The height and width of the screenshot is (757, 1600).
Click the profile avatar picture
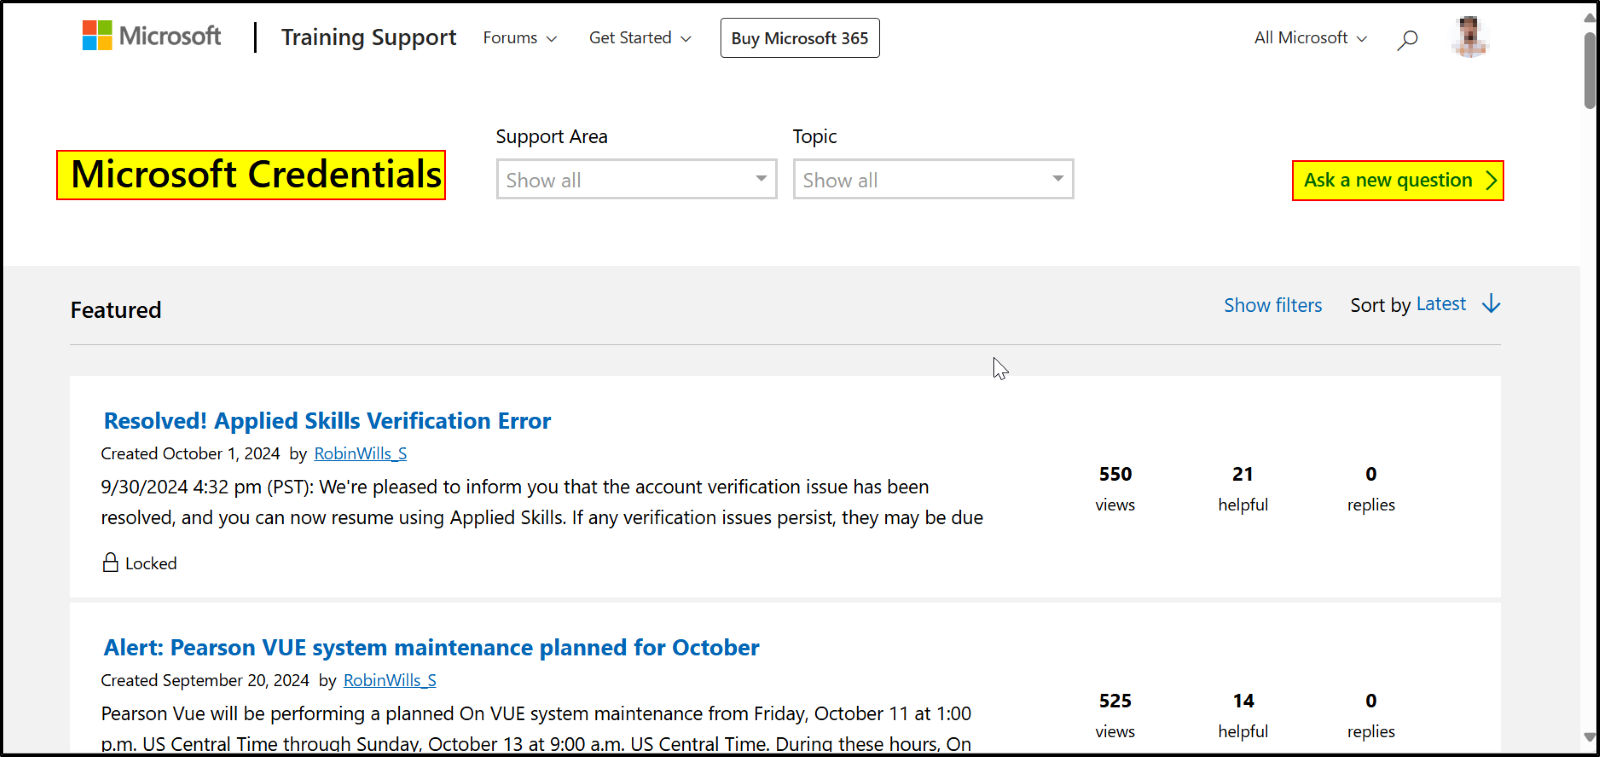click(1469, 36)
